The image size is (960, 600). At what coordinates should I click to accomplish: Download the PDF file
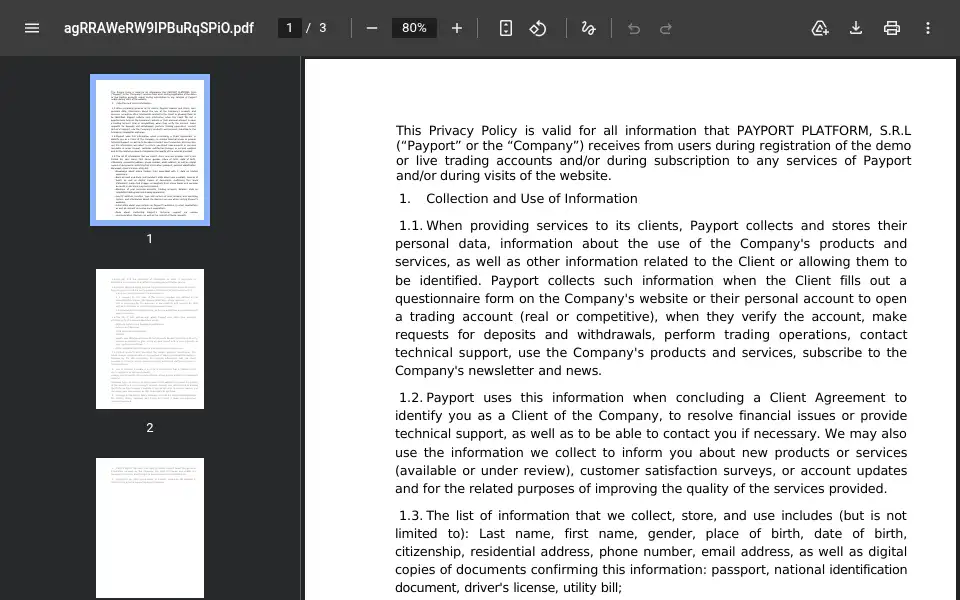tap(856, 28)
